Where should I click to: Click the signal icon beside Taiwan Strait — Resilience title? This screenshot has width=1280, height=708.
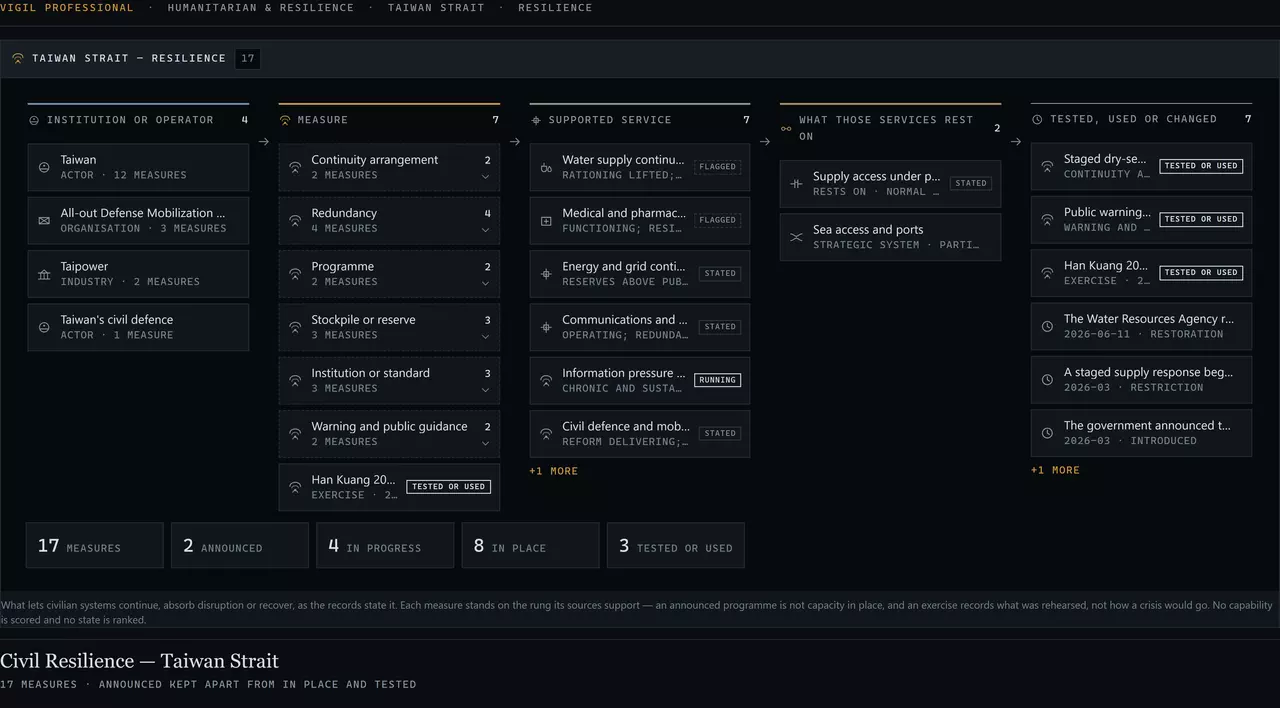[x=18, y=58]
